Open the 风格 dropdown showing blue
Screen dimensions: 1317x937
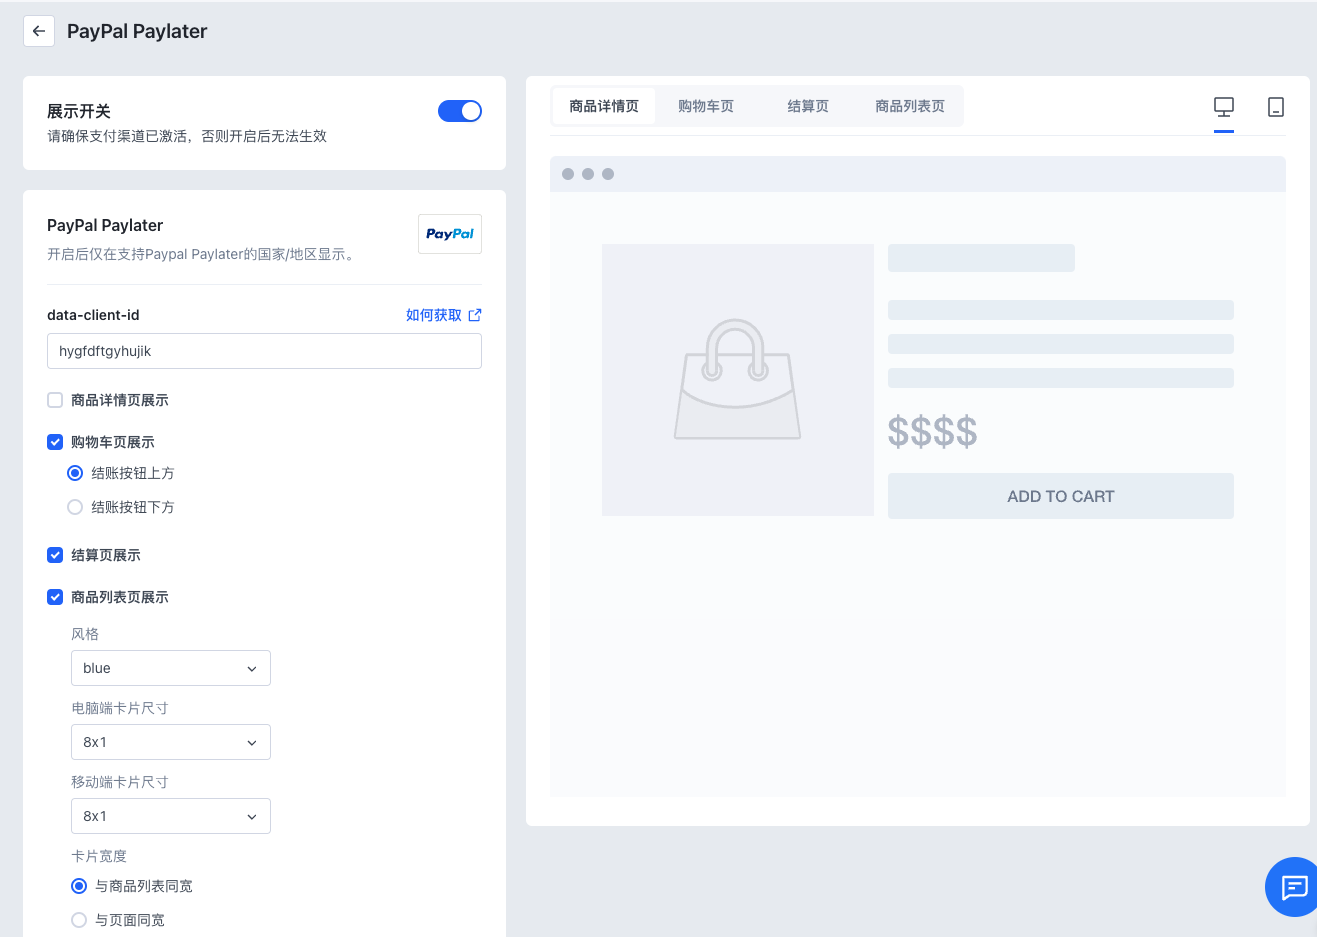point(171,668)
